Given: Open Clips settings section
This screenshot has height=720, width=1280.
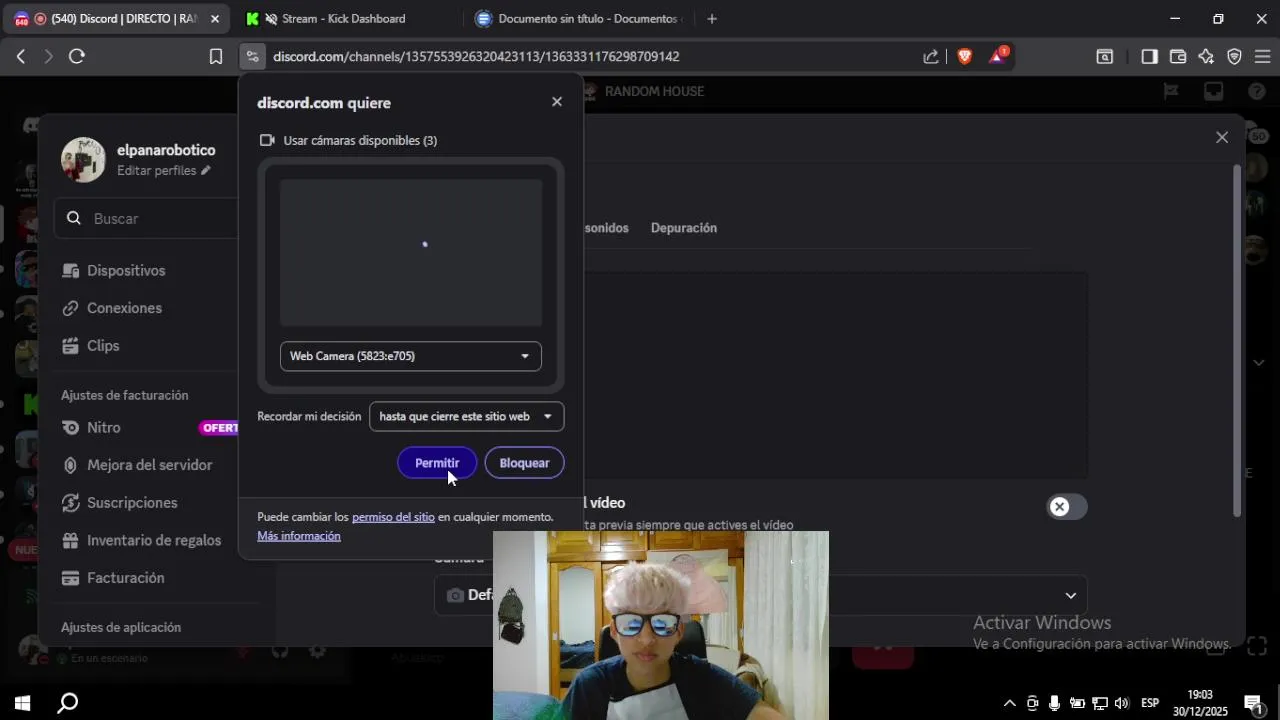Looking at the screenshot, I should click(103, 346).
